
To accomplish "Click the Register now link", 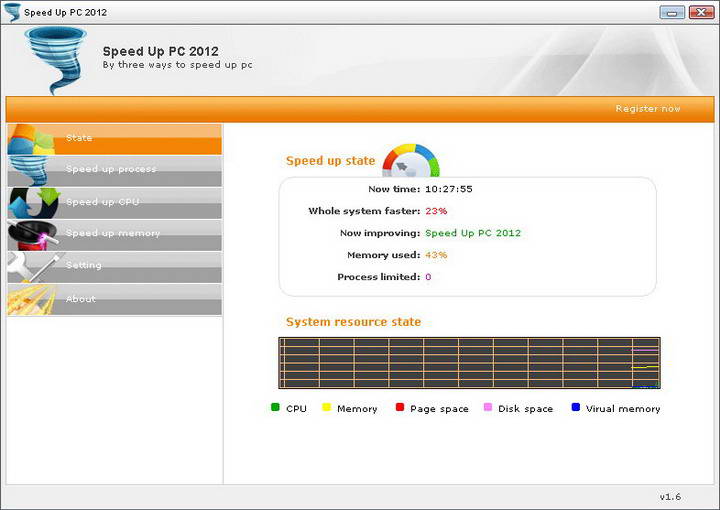I will [648, 109].
